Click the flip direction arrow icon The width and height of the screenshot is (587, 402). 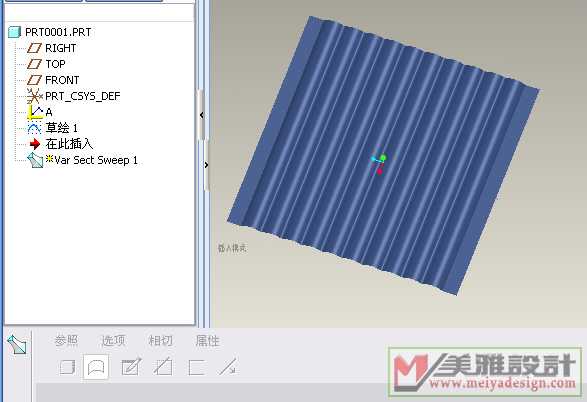point(228,366)
